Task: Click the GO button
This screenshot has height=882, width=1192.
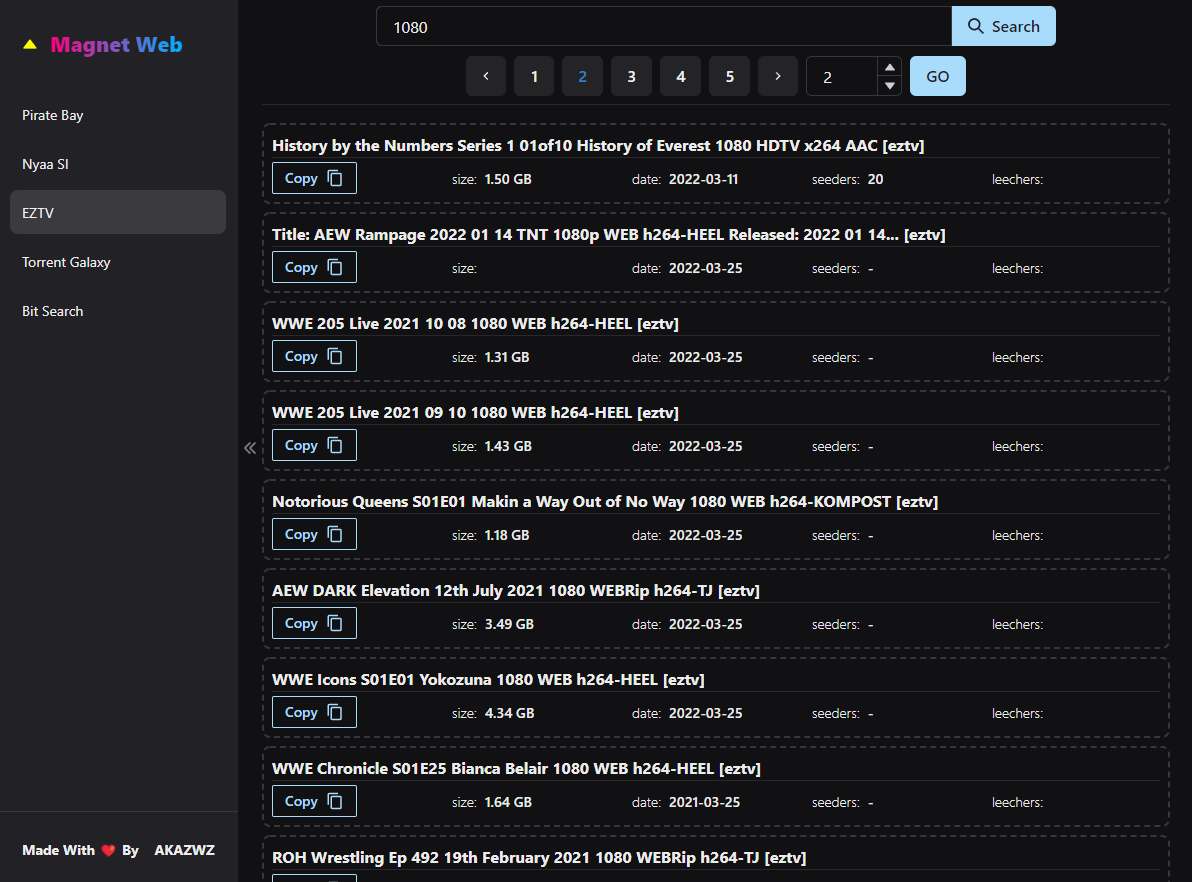Action: 937,76
